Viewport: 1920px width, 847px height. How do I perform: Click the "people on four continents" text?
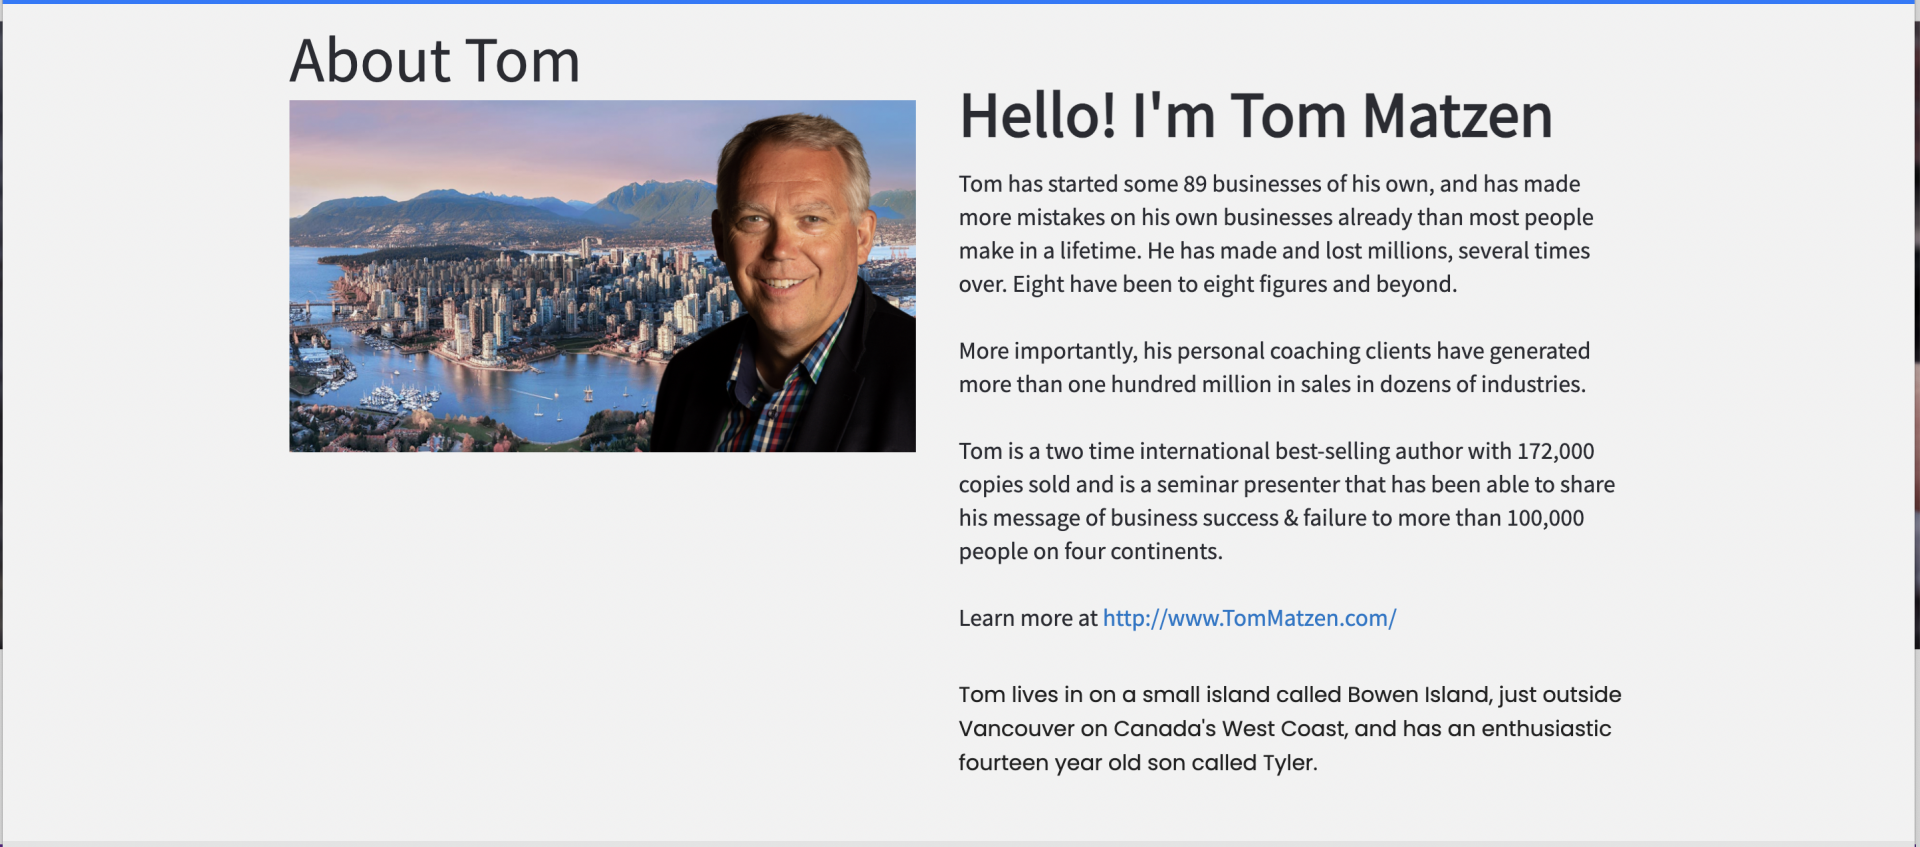click(1089, 551)
